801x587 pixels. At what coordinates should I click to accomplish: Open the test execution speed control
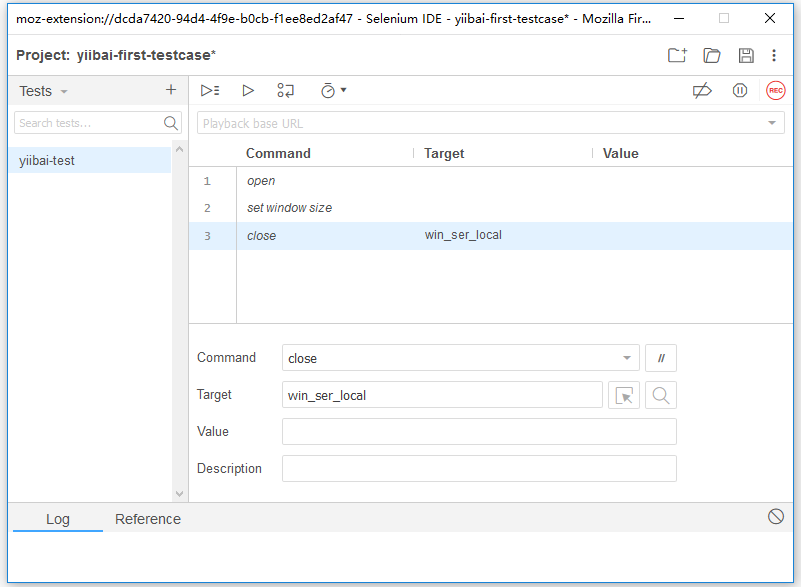click(x=333, y=90)
